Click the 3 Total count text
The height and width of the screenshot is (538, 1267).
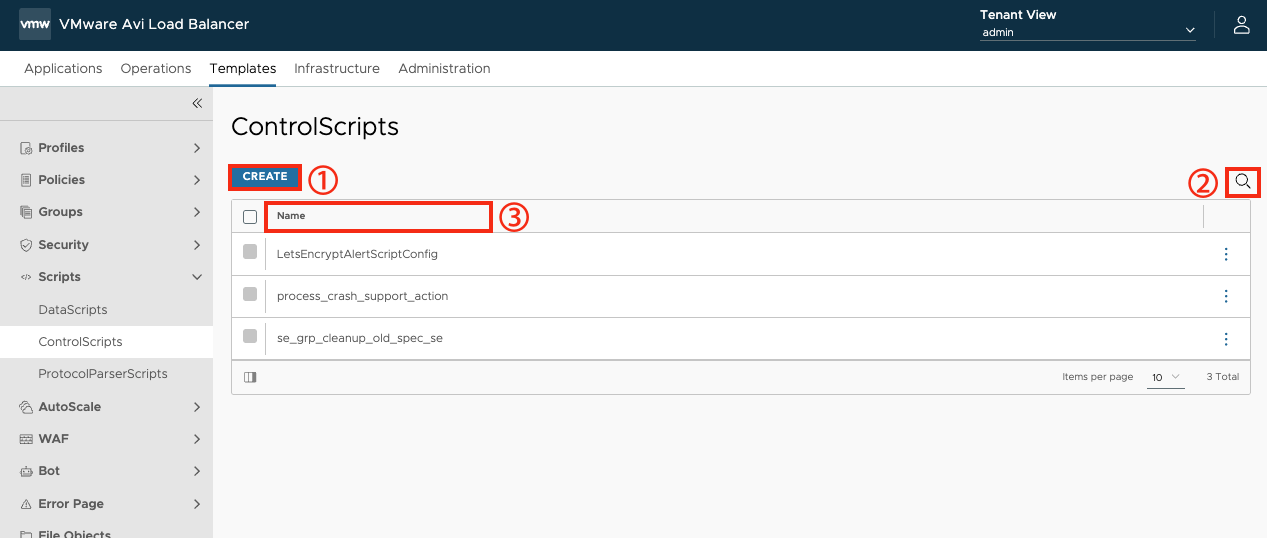click(1223, 377)
